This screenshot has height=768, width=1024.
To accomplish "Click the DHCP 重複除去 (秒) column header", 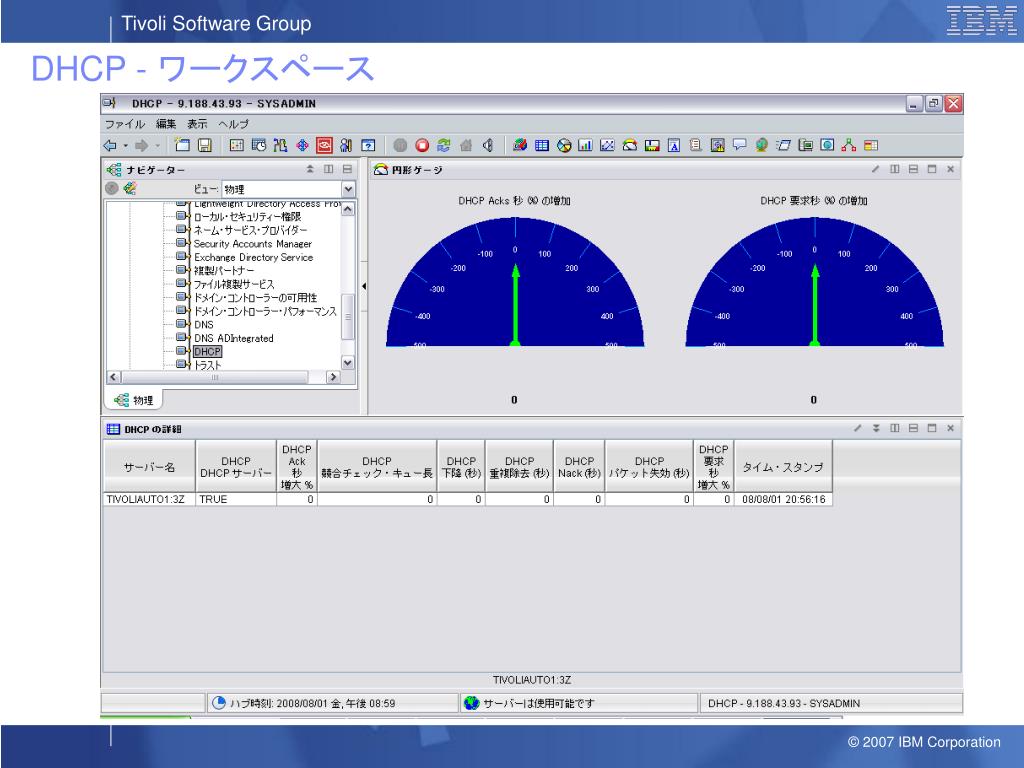I will [520, 467].
